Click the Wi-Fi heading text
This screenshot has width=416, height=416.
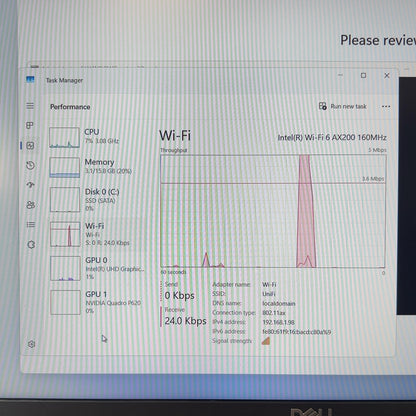(x=175, y=135)
